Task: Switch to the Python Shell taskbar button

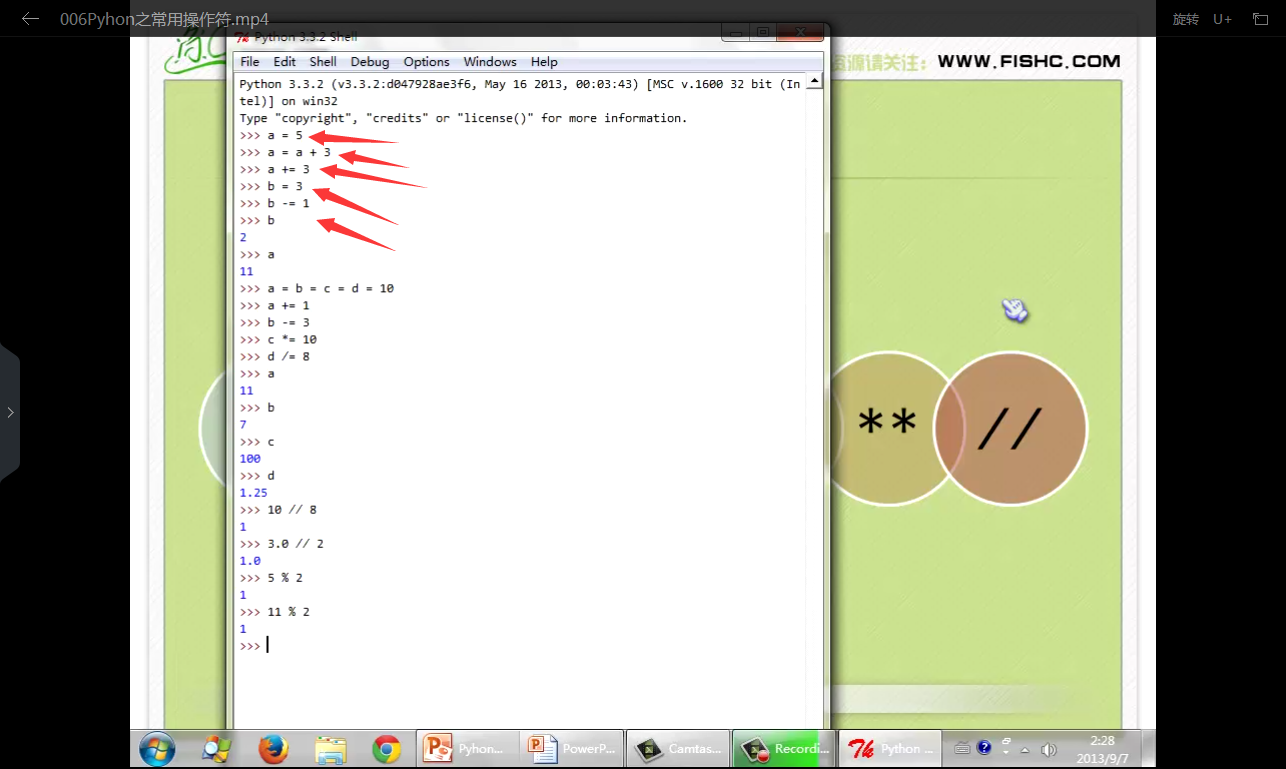Action: coord(888,748)
